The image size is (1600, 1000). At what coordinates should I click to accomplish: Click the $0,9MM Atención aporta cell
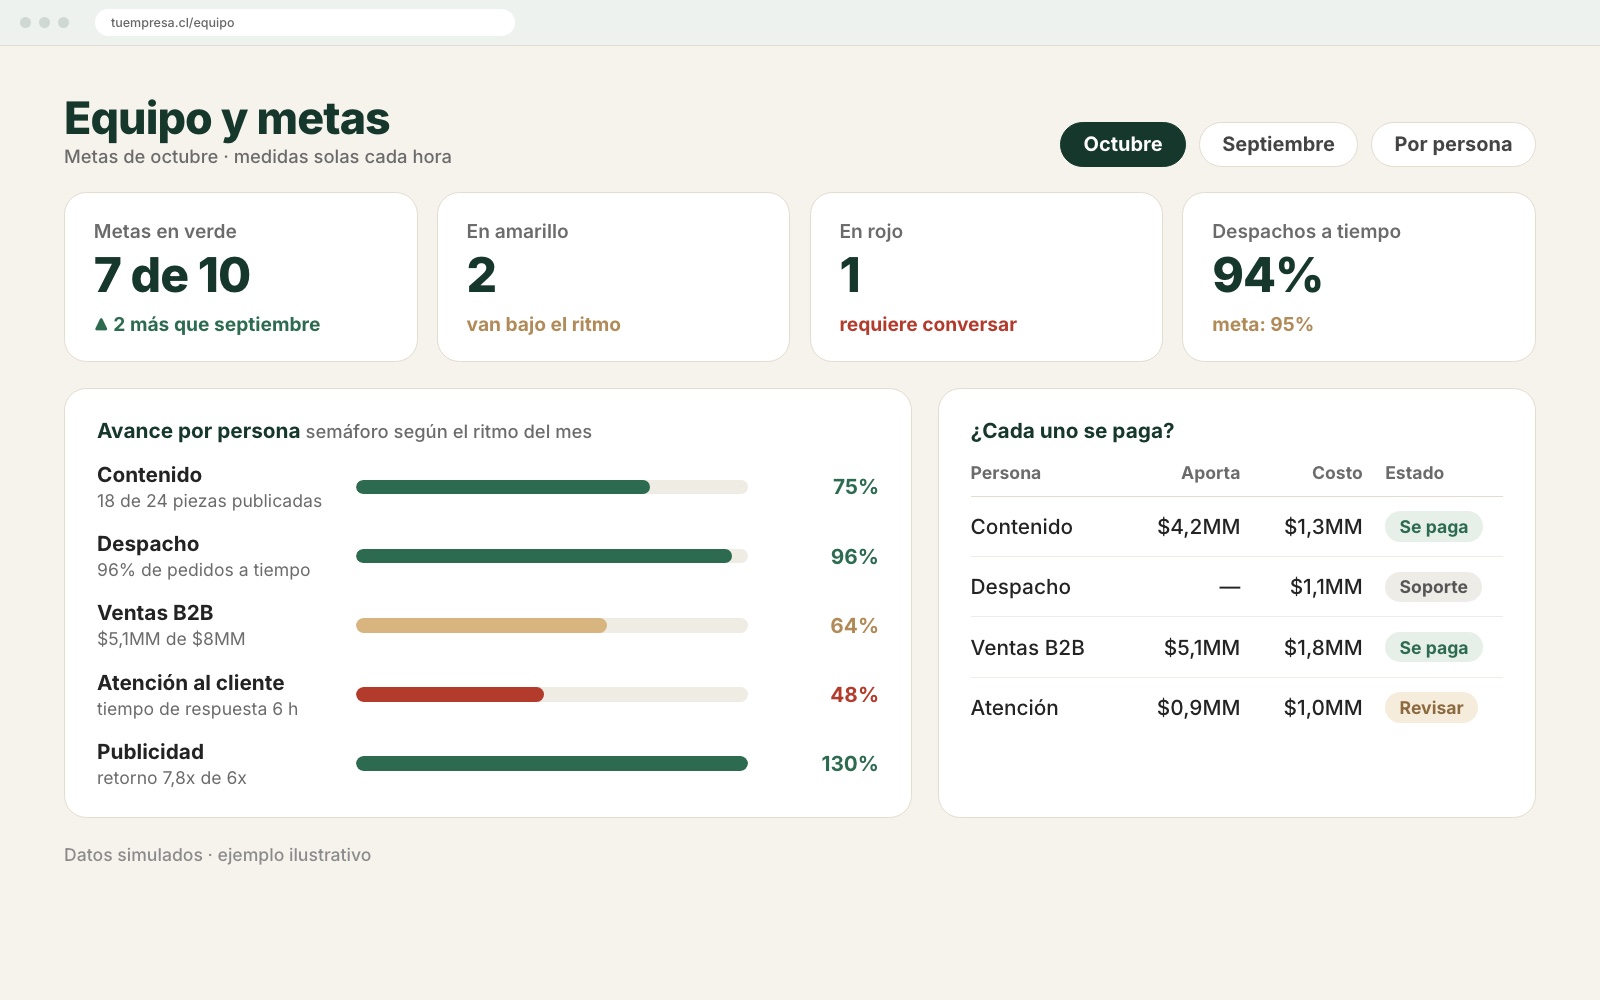tap(1198, 708)
